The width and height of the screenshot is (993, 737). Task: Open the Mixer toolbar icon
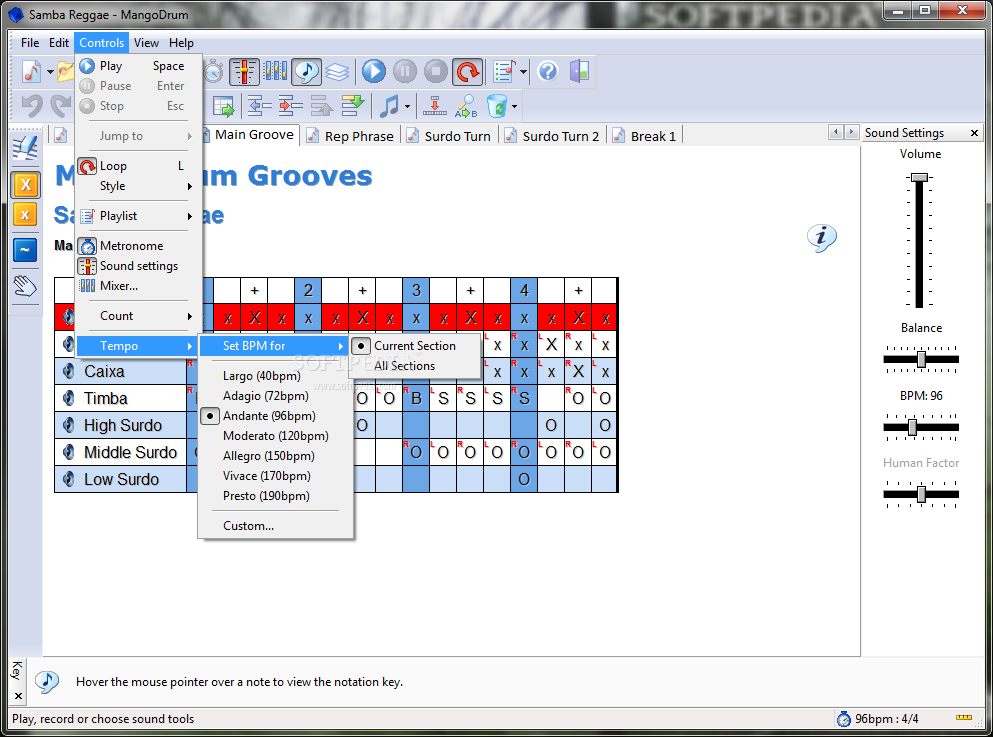pyautogui.click(x=275, y=71)
